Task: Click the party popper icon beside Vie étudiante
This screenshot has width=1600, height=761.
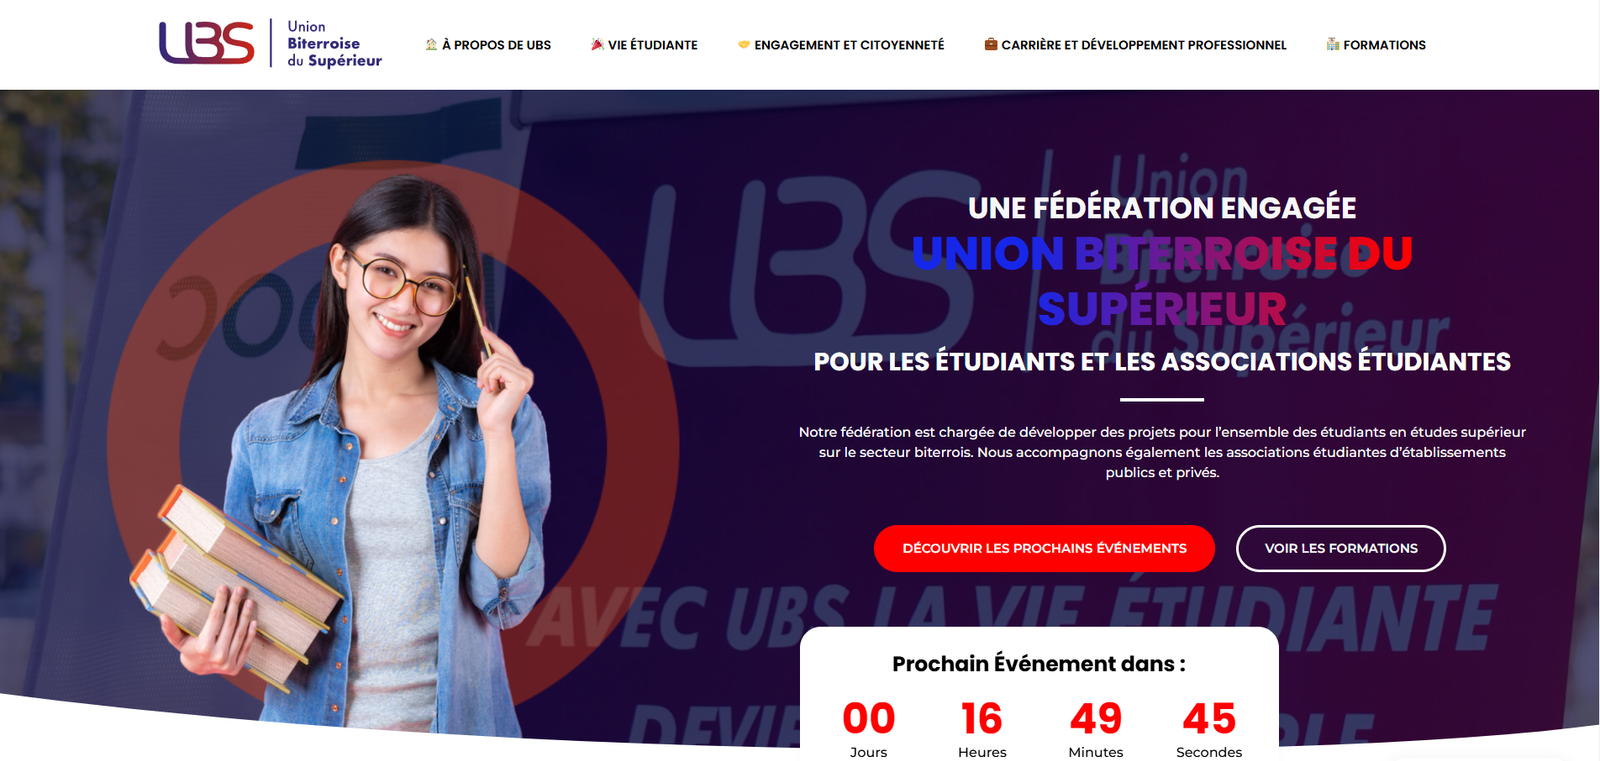Action: click(597, 44)
